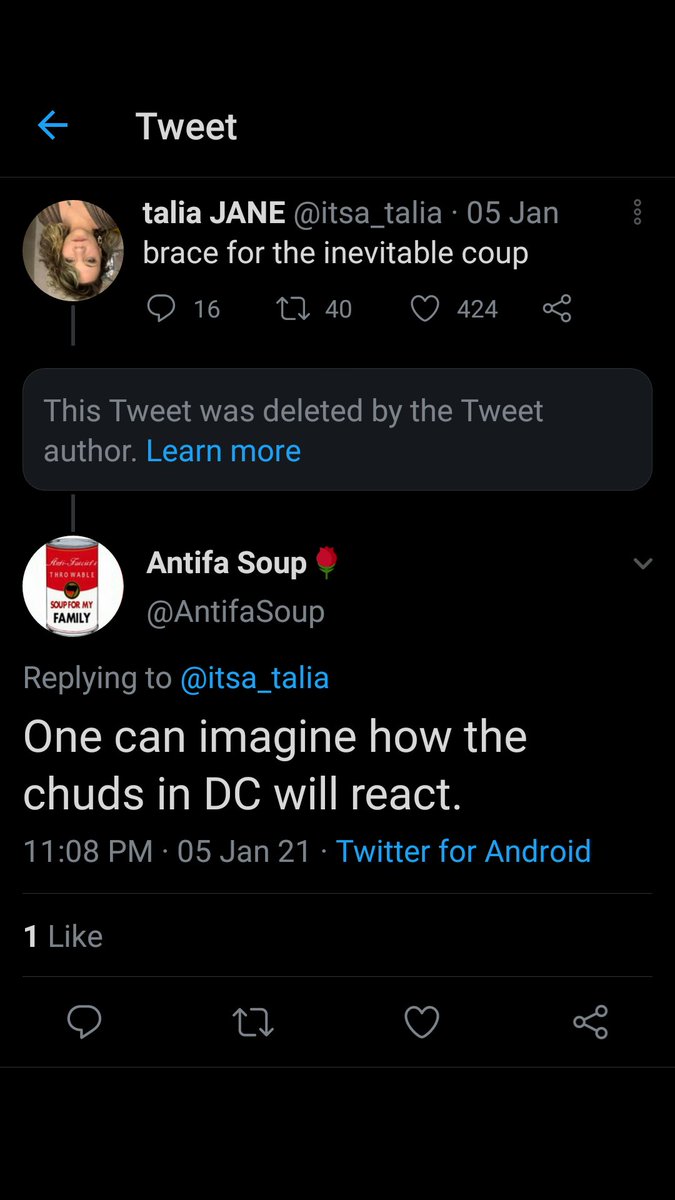View who liked via 1 Like

tap(63, 936)
